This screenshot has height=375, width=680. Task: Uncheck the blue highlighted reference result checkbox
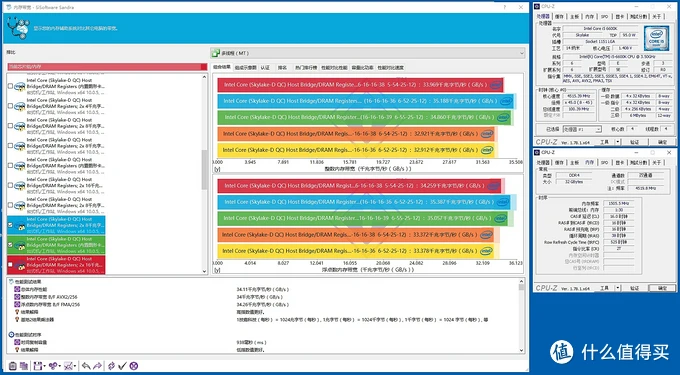click(10, 225)
